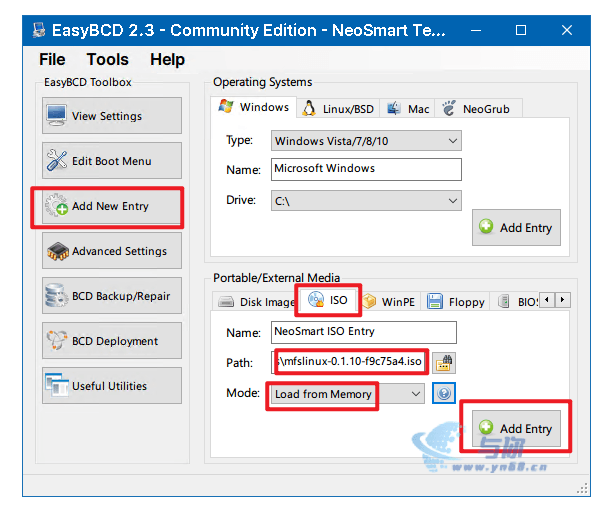This screenshot has height=523, width=607.
Task: Open BCD Backup/Repair
Action: point(112,296)
